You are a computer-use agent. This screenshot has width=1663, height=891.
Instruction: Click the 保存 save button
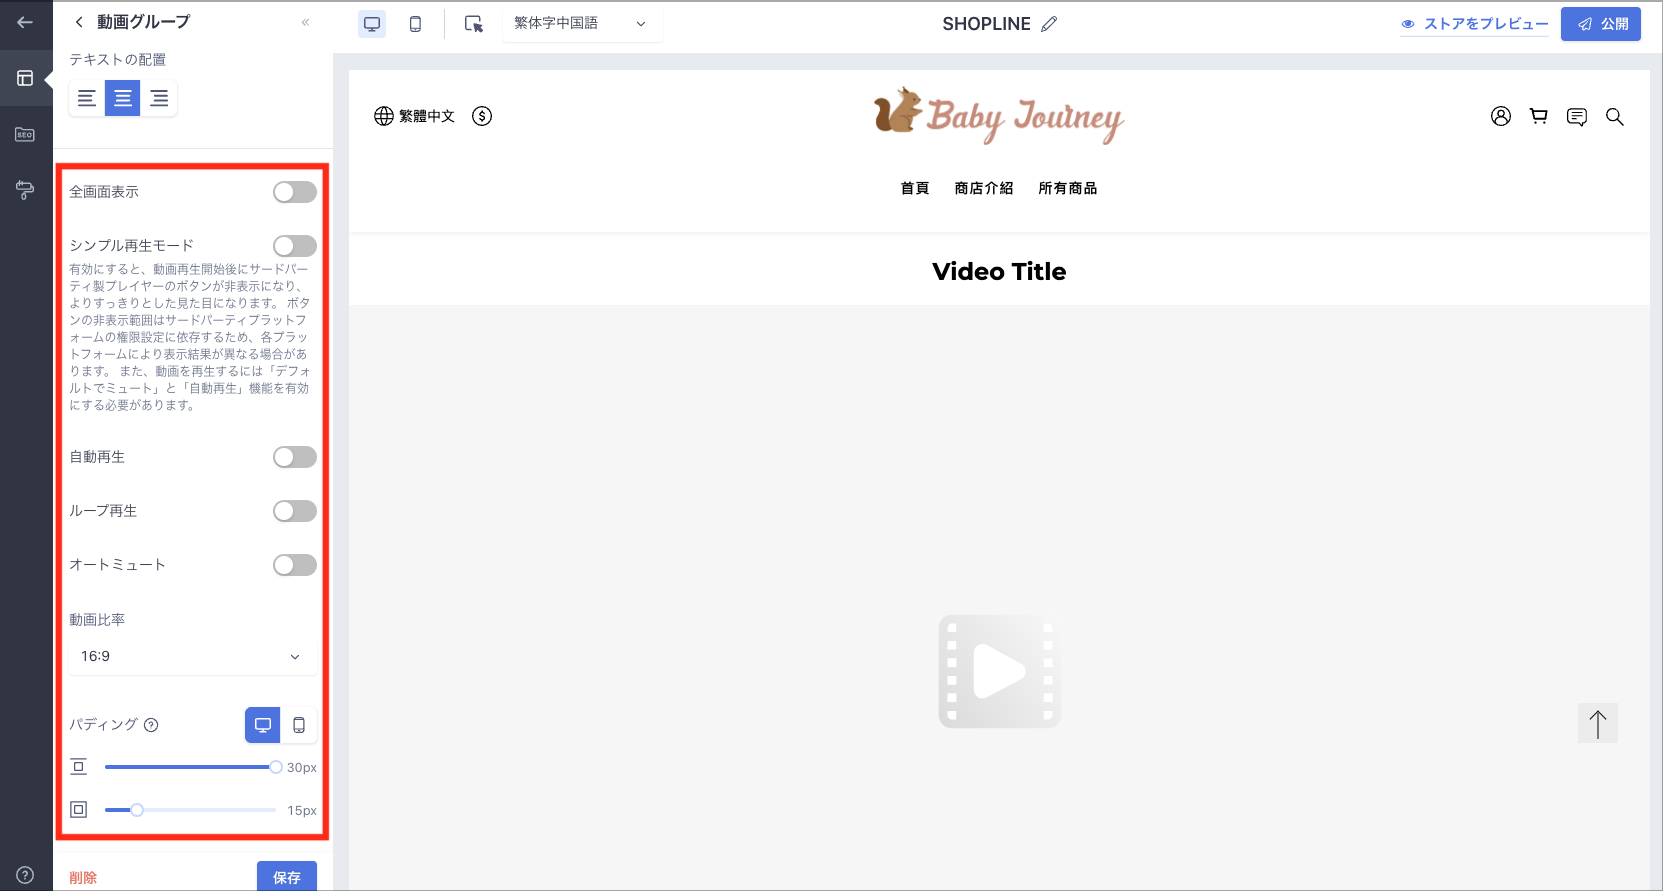tap(287, 877)
